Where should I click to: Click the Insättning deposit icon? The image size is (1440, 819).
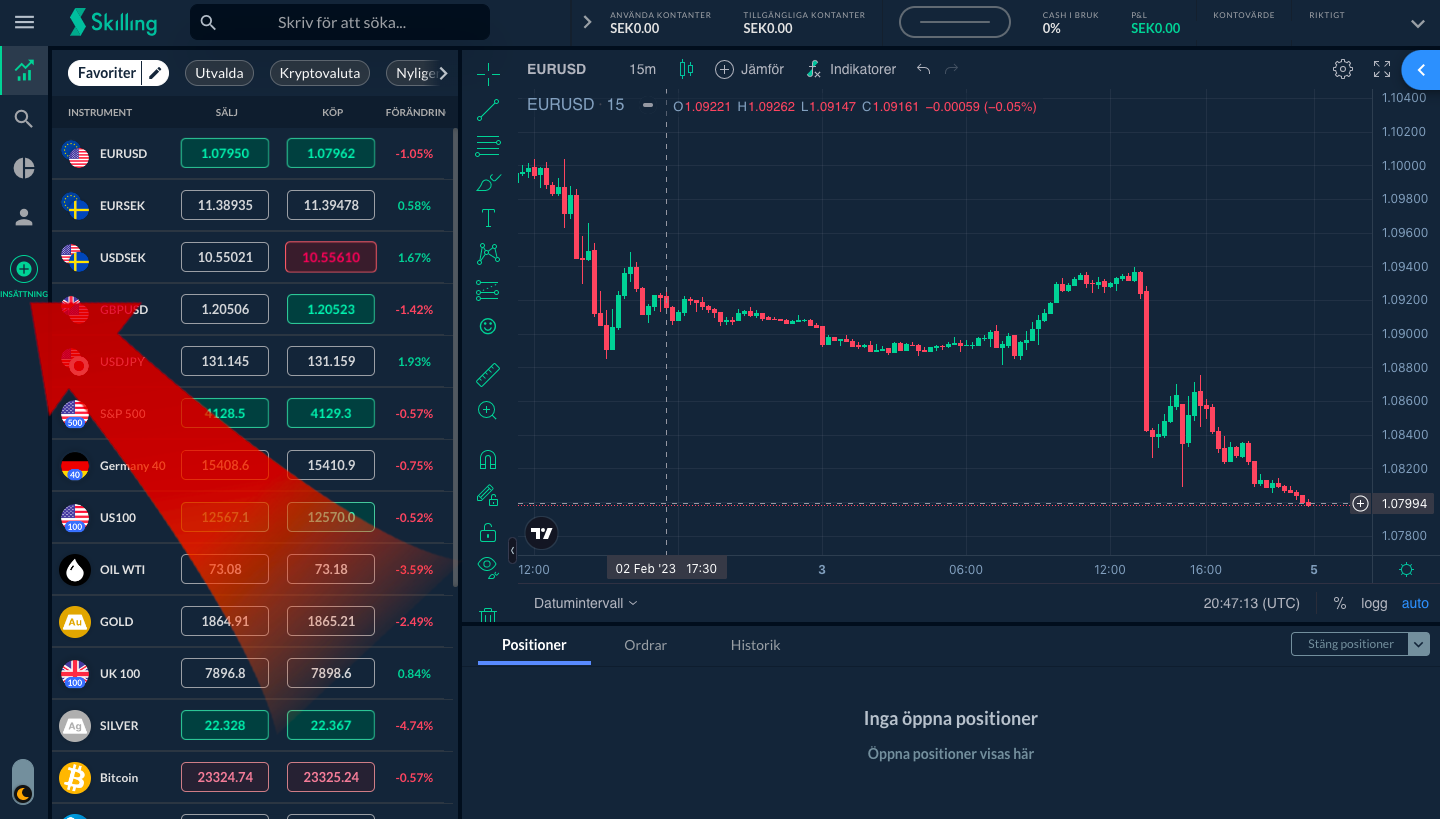coord(24,269)
